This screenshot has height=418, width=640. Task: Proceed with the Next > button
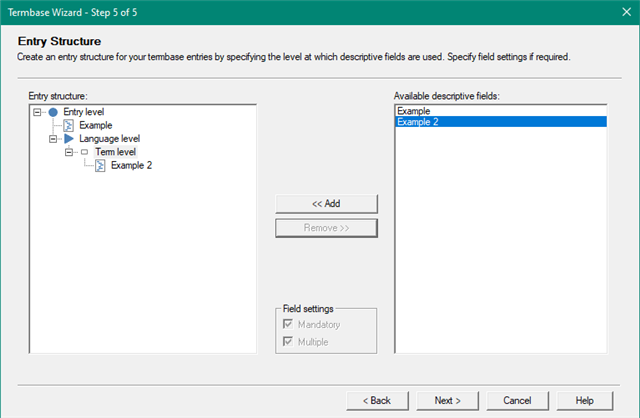[447, 400]
